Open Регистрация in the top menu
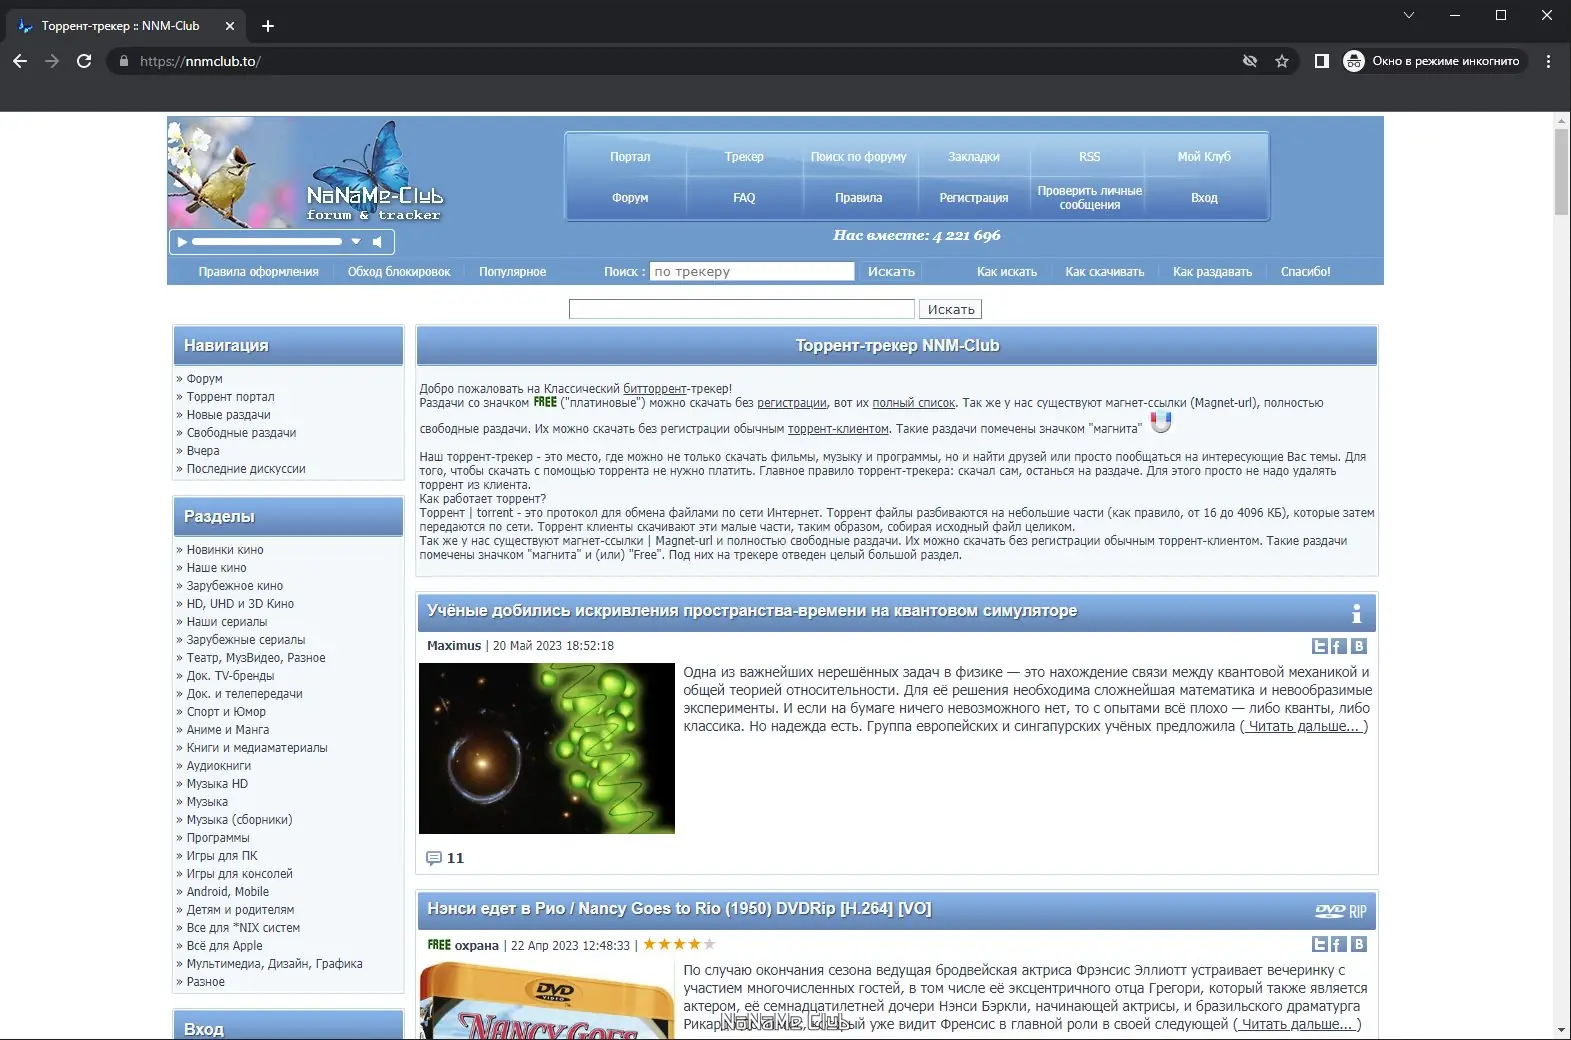 click(x=974, y=198)
